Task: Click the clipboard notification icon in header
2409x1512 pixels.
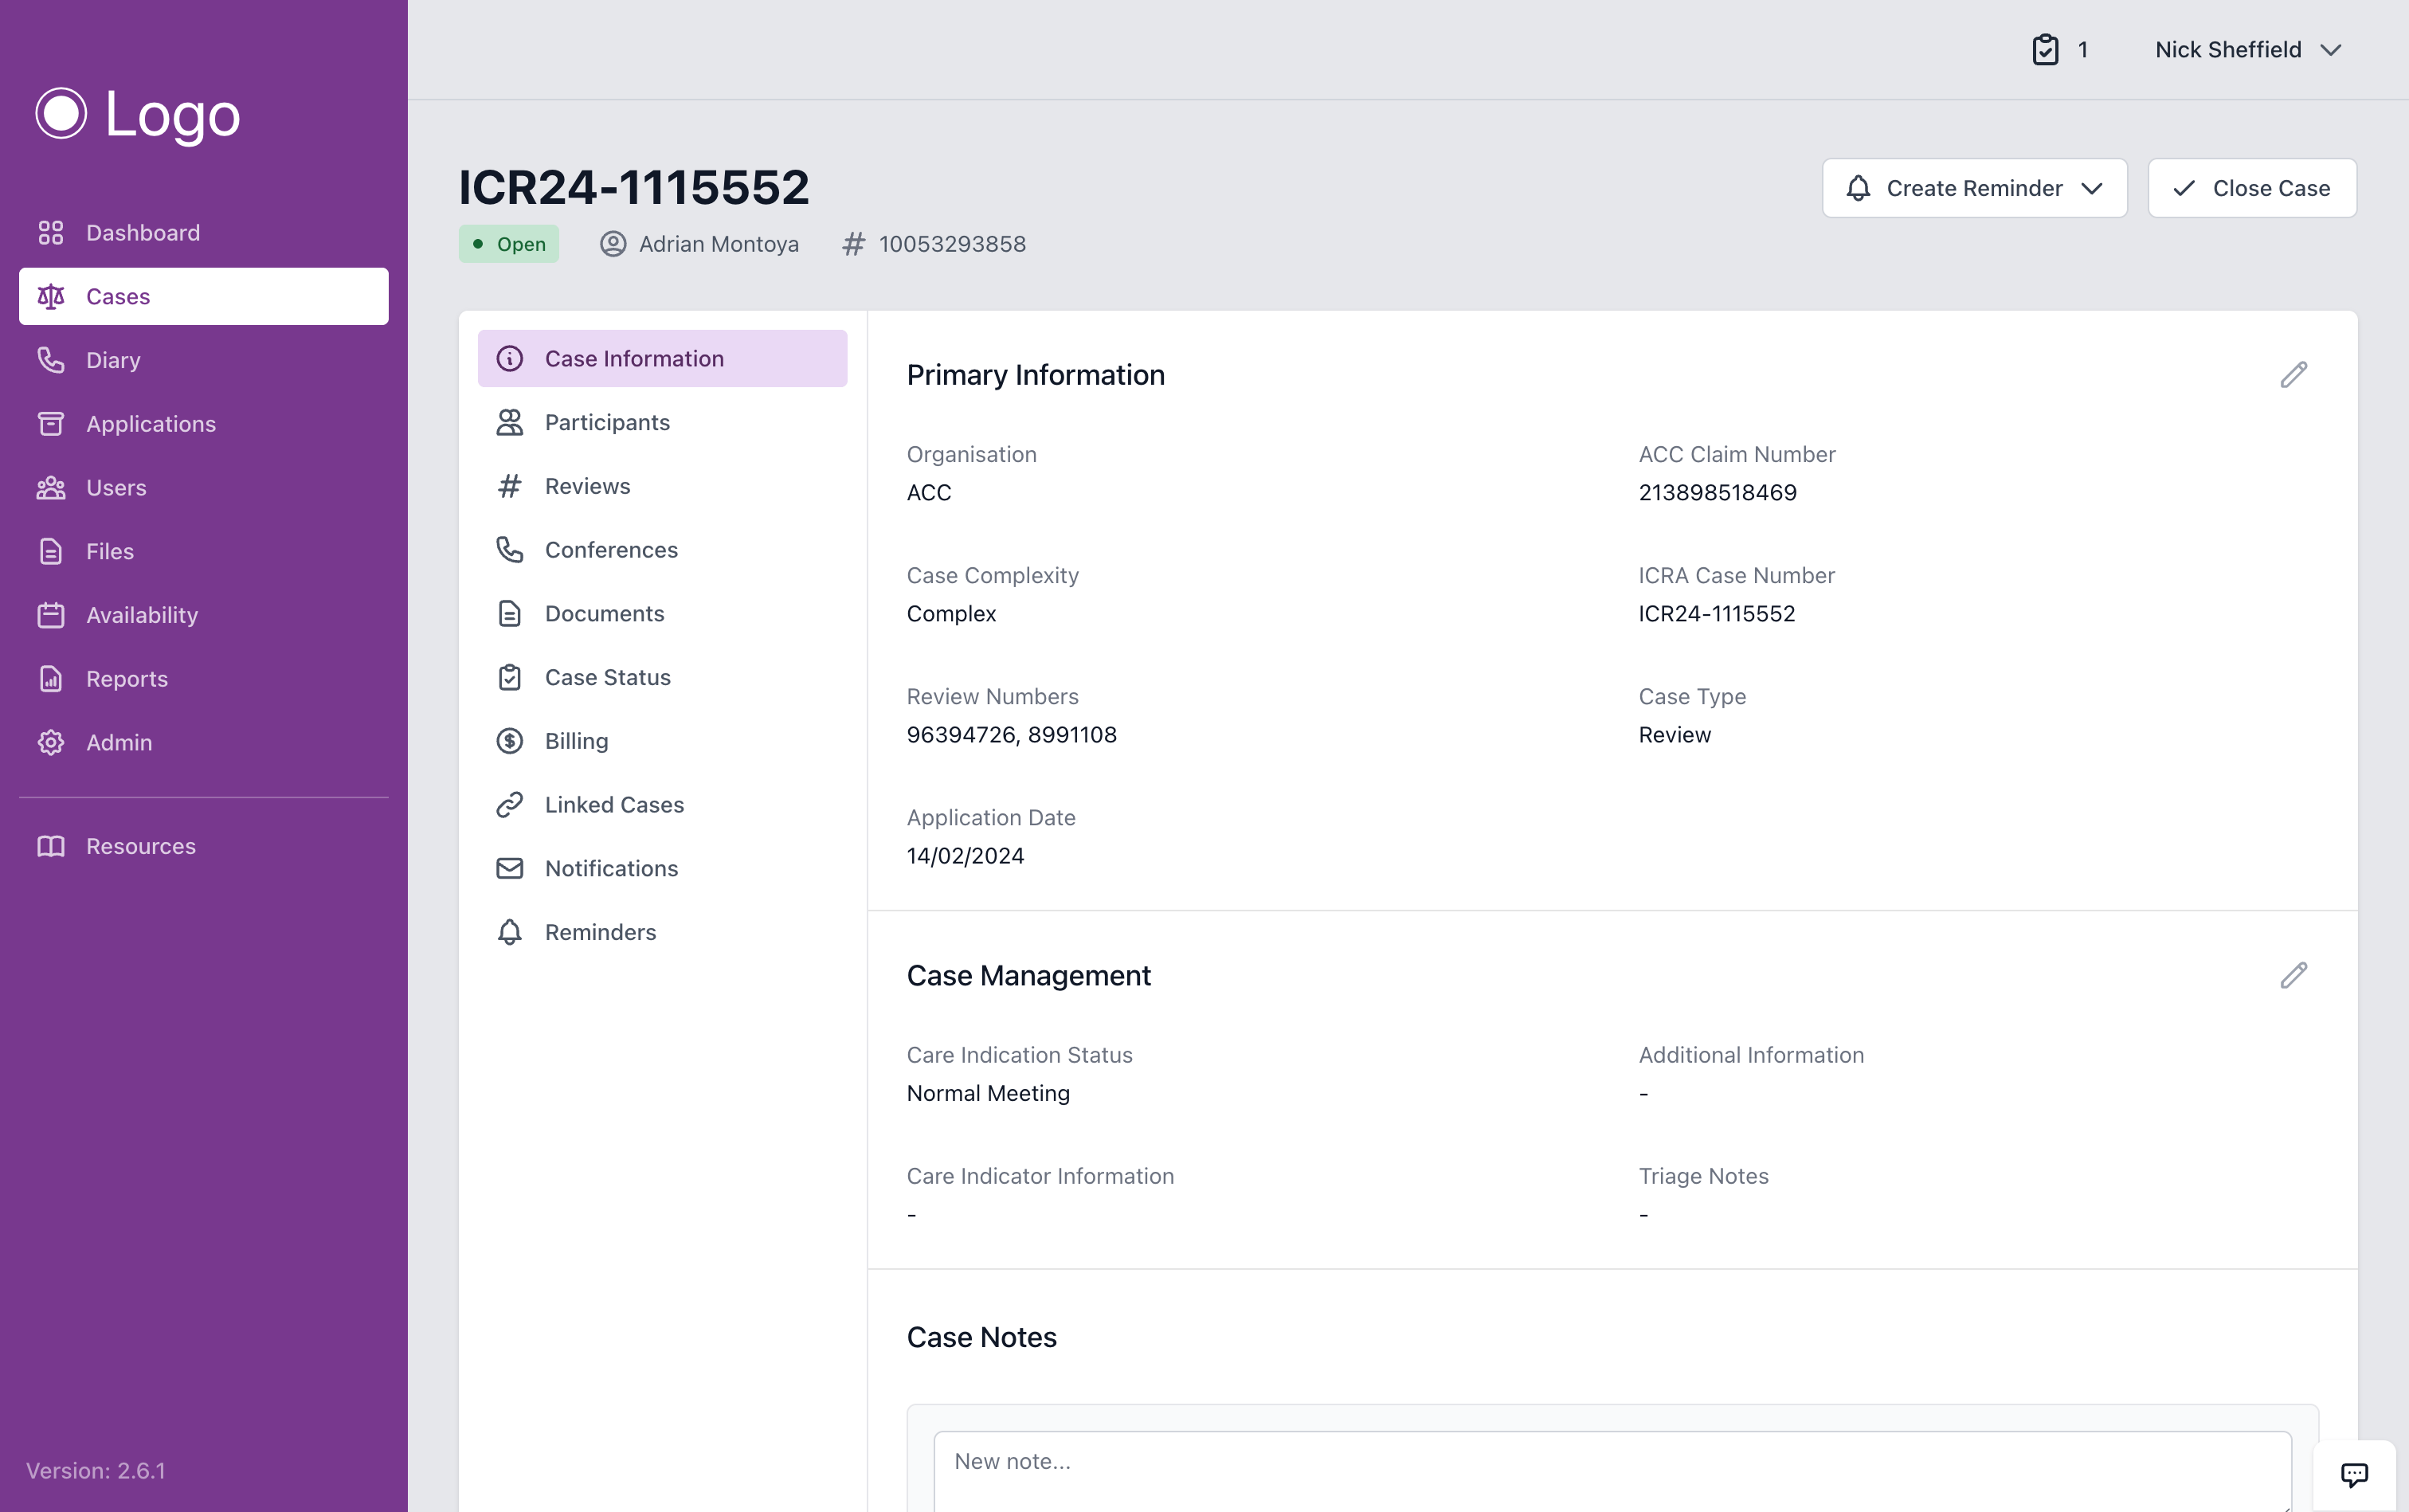Action: (2048, 49)
